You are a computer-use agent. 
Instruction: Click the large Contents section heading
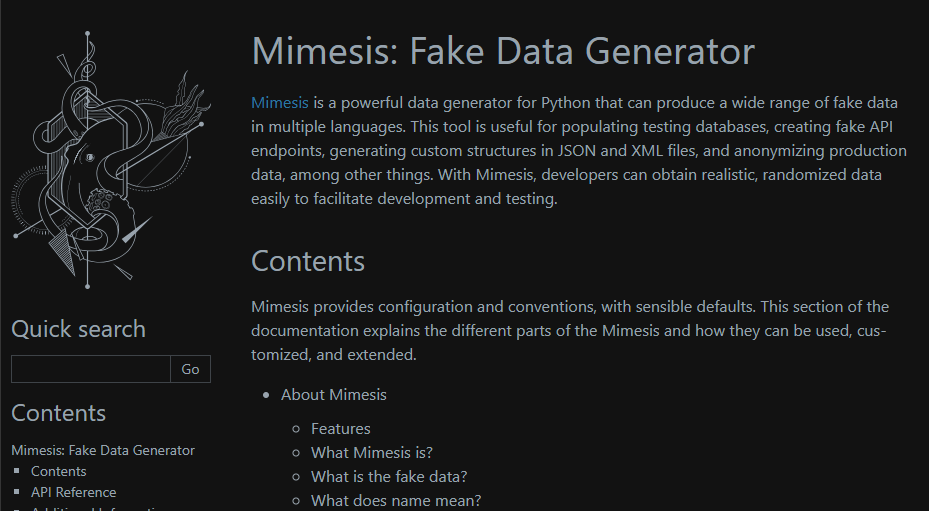[308, 261]
